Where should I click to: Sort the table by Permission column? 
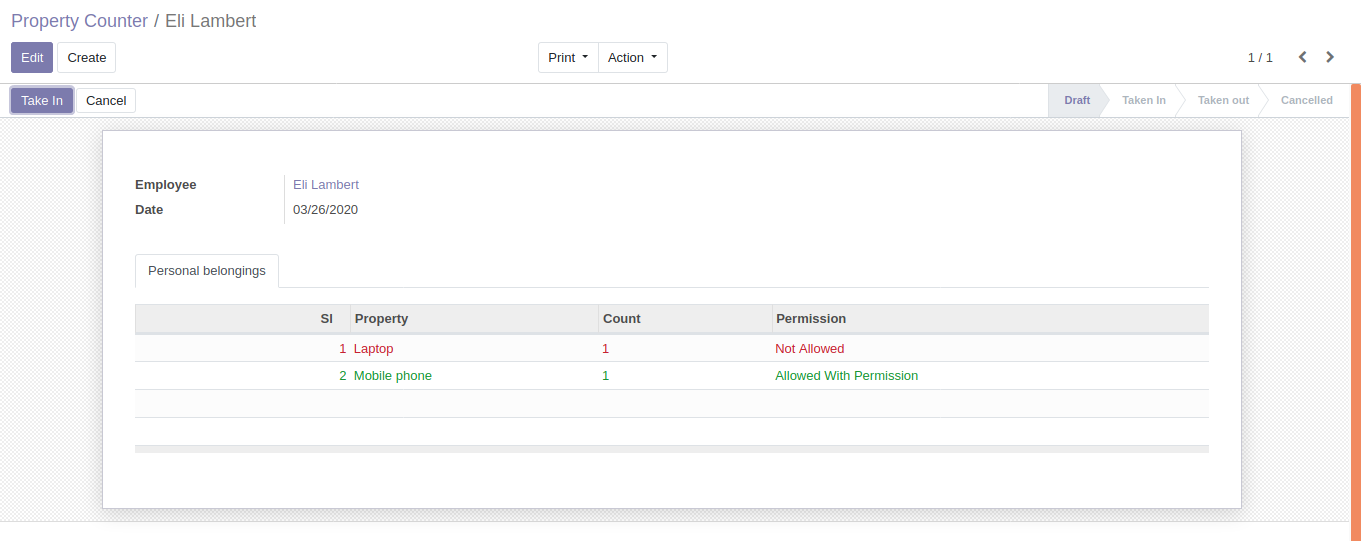tap(811, 319)
